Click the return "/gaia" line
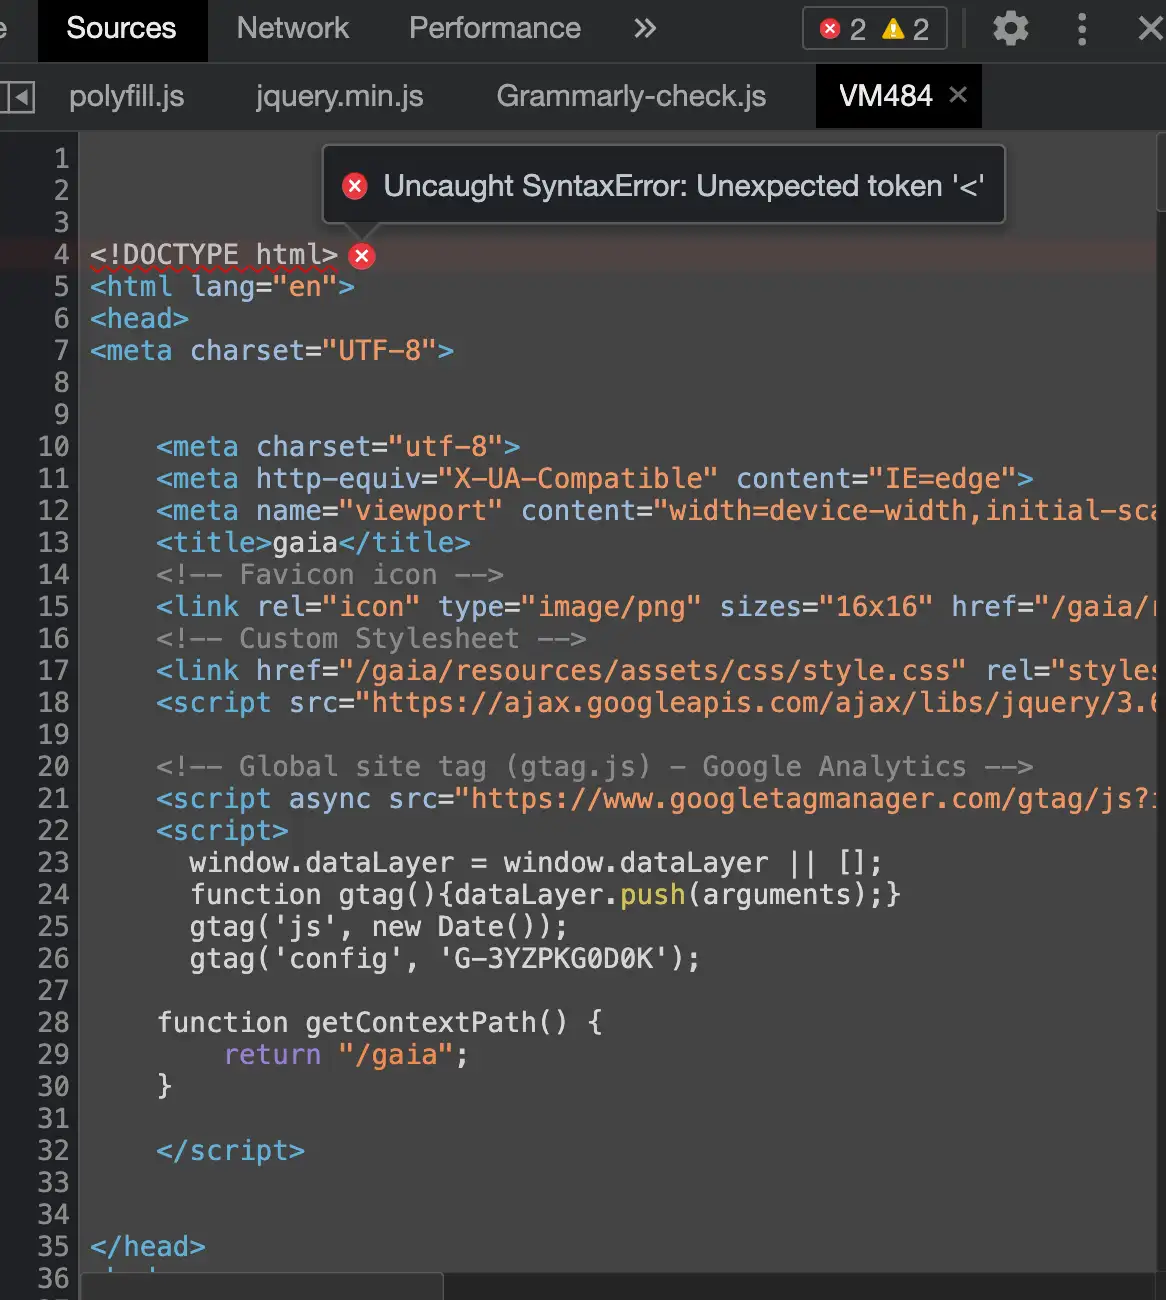 tap(346, 1055)
